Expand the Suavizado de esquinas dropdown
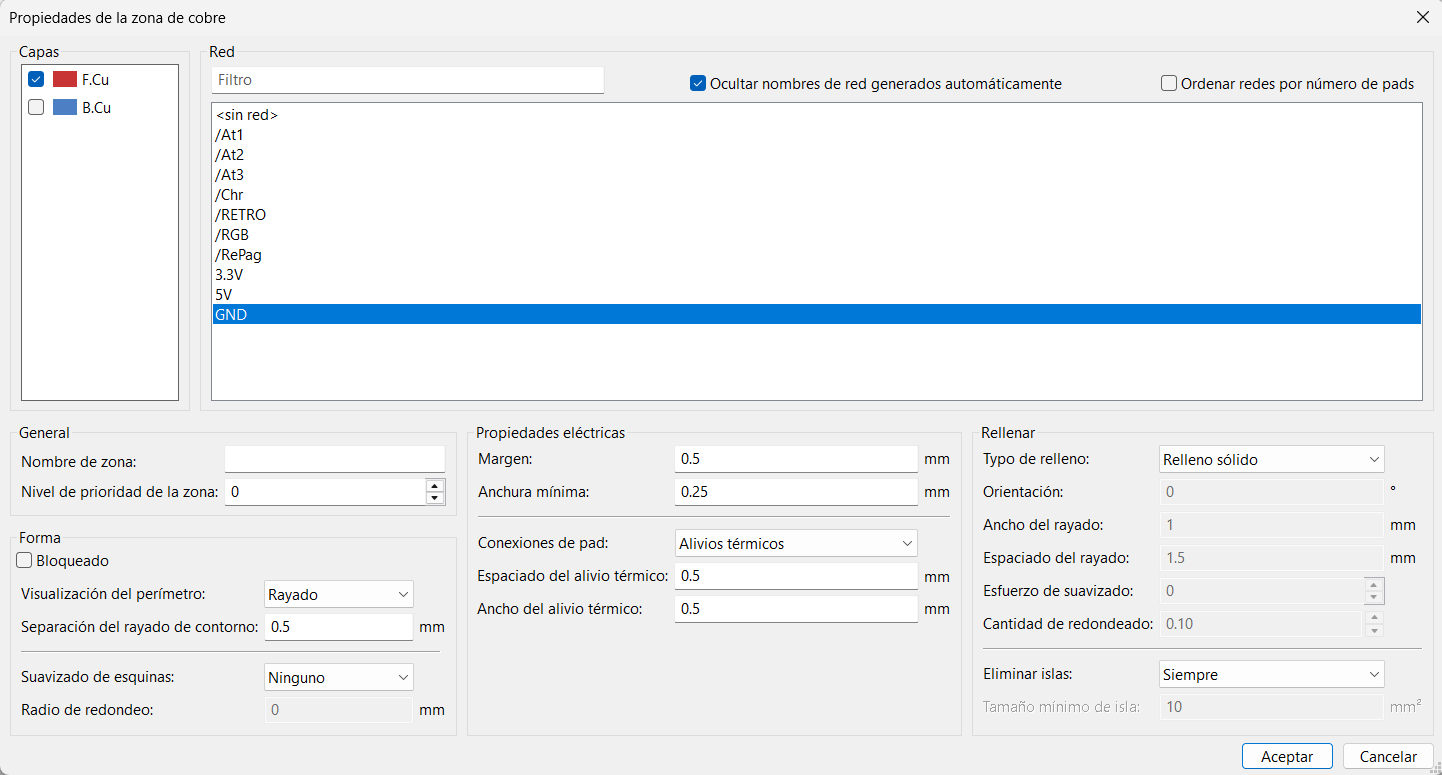Screen dimensions: 1442x775 [338, 677]
